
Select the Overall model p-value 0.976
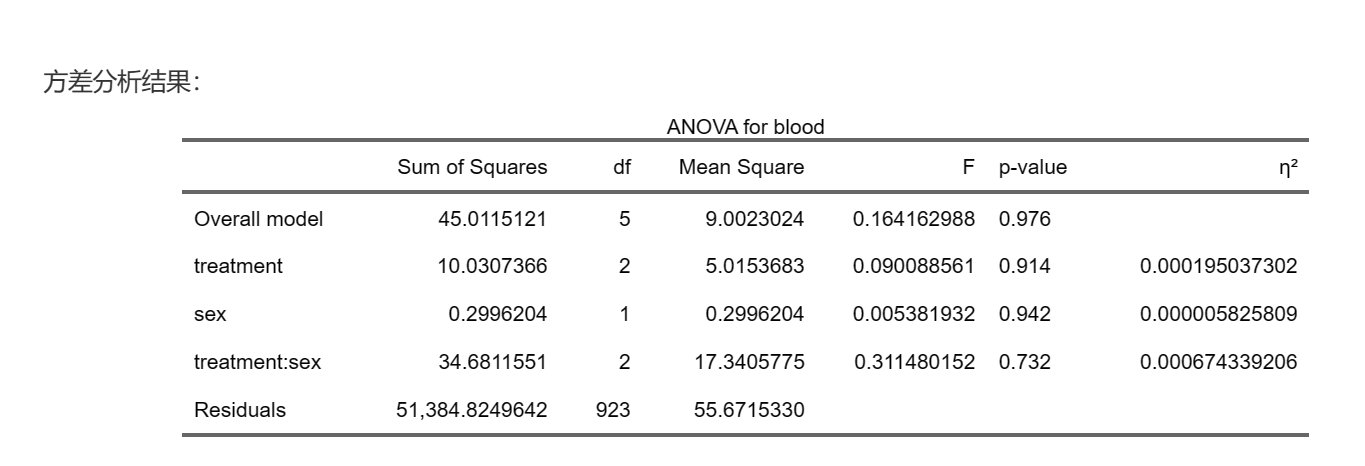coord(1024,218)
